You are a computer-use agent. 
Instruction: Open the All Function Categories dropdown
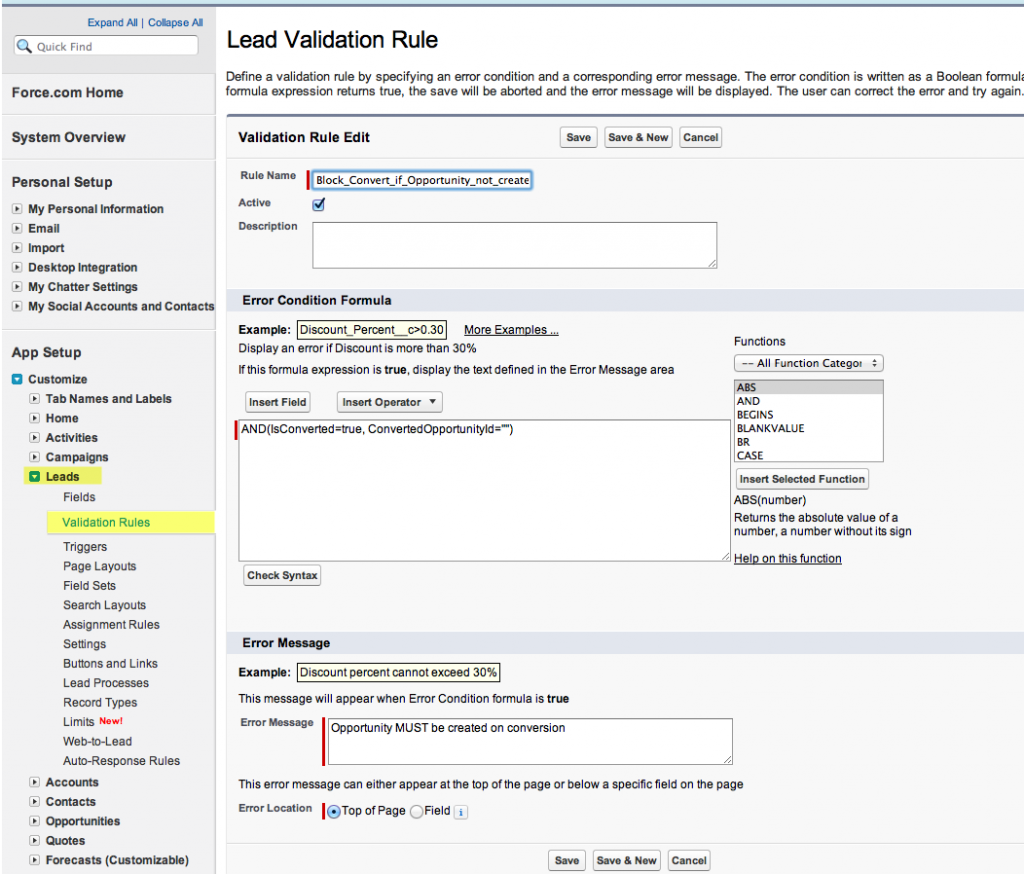pyautogui.click(x=808, y=363)
